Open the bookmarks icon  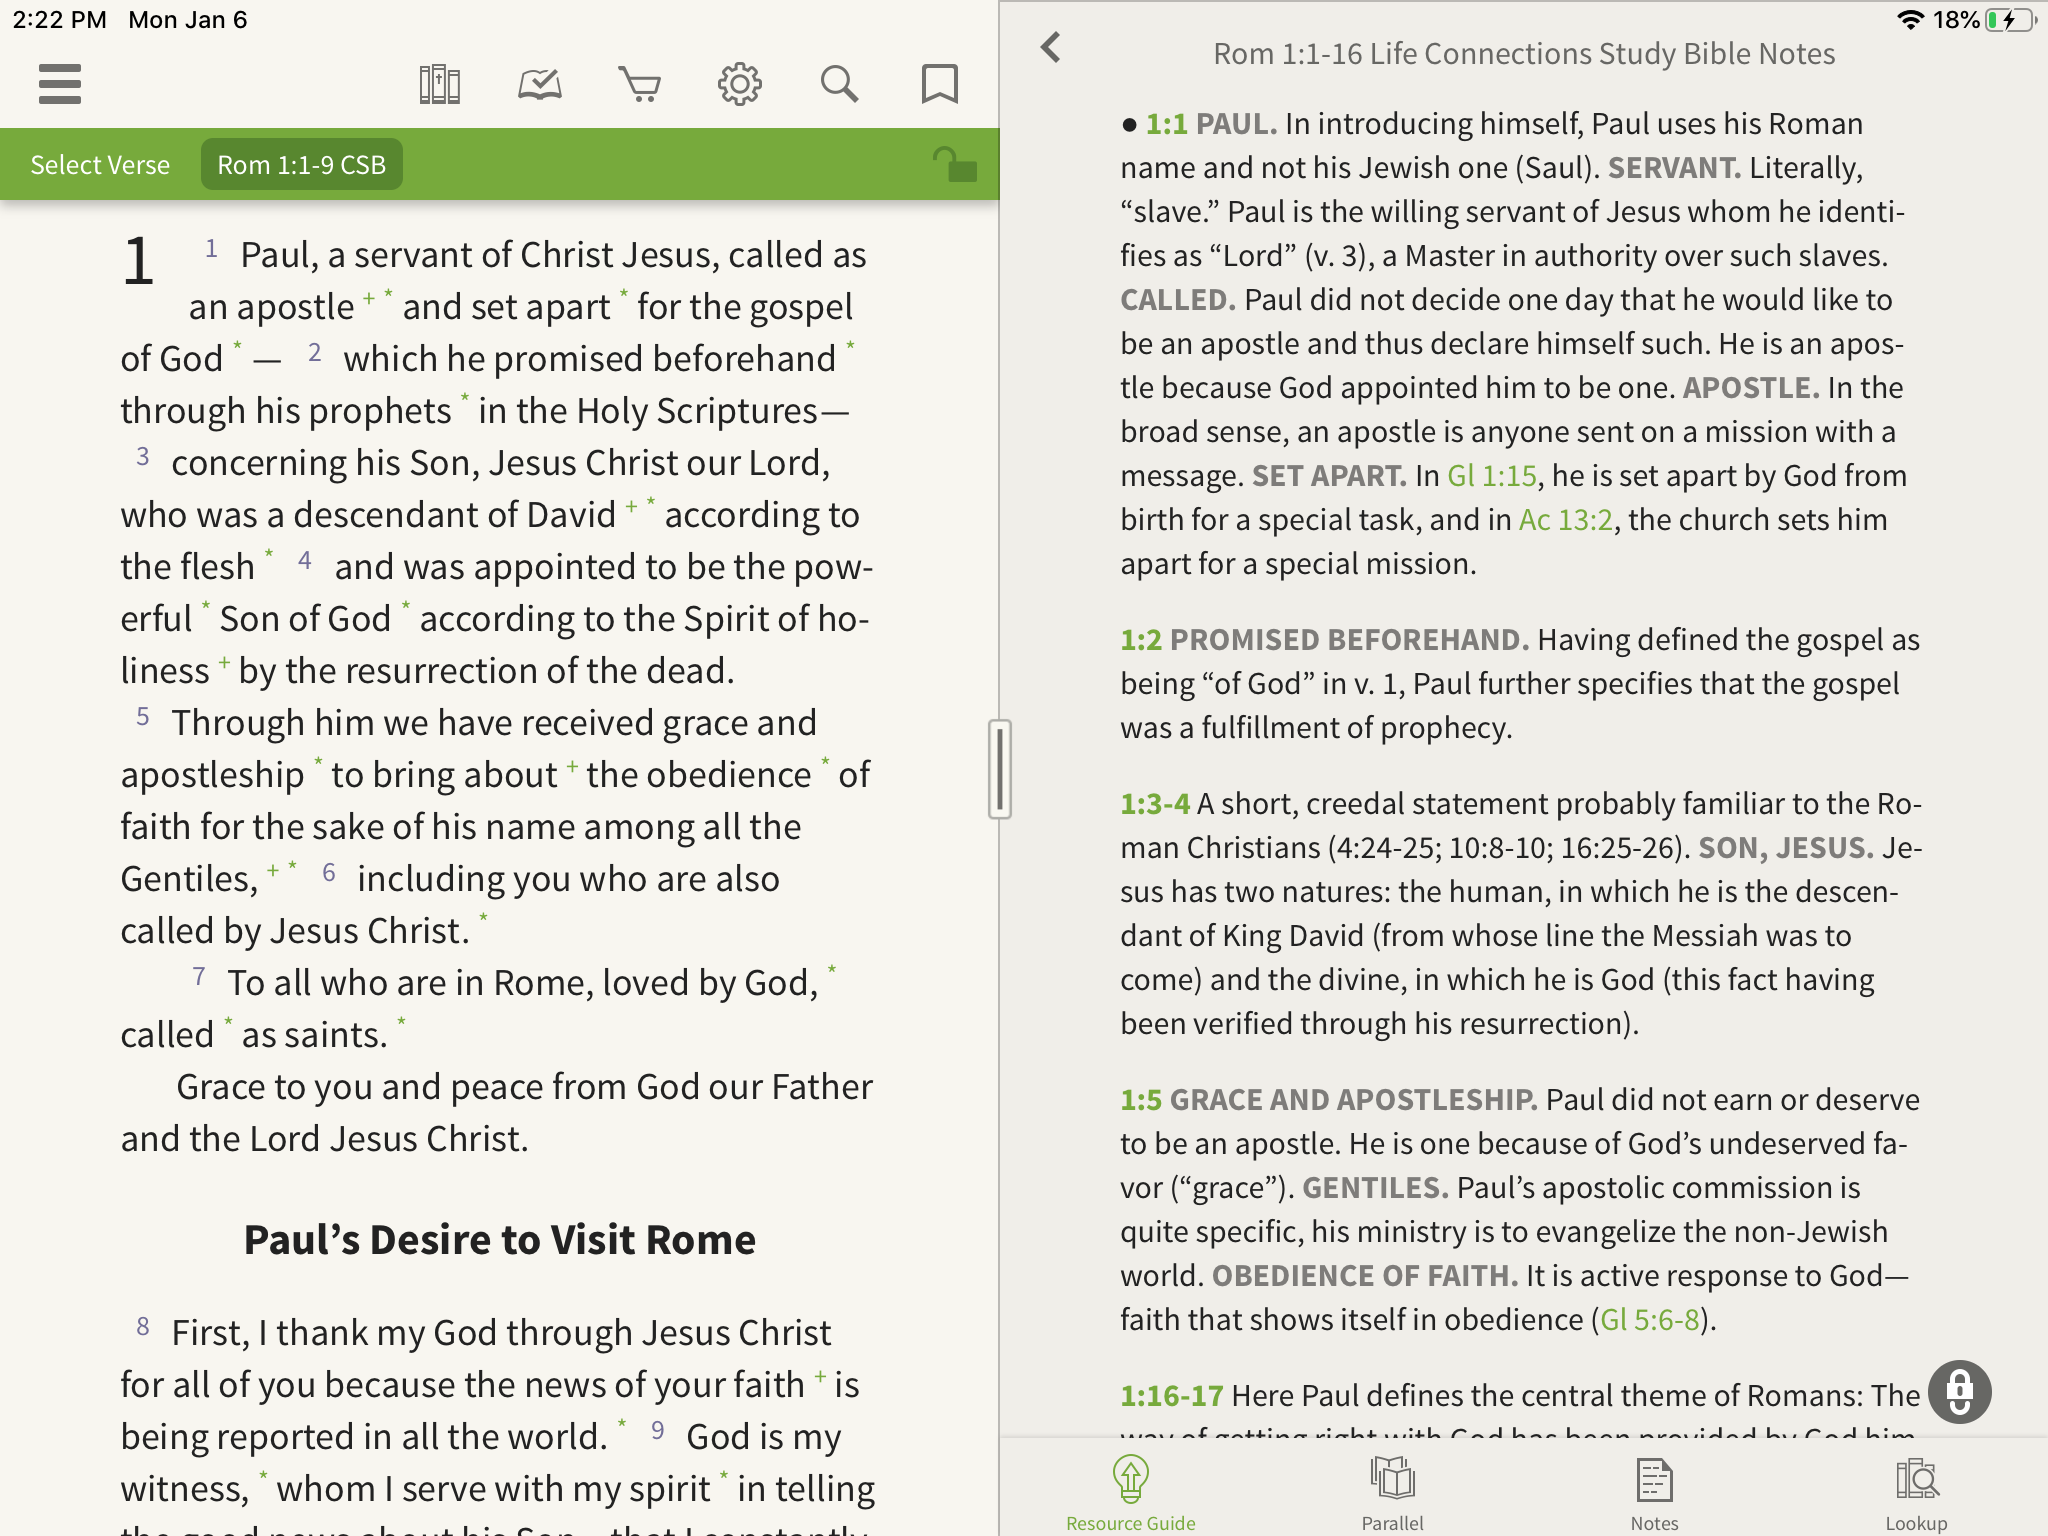(939, 84)
